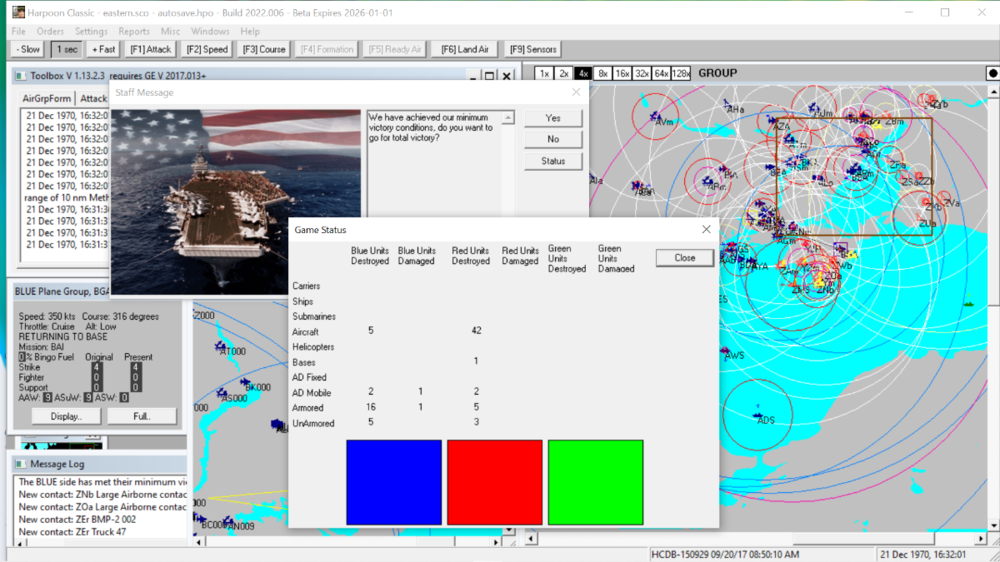Set map zoom to 128x
This screenshot has width=1000, height=562.
coord(680,73)
